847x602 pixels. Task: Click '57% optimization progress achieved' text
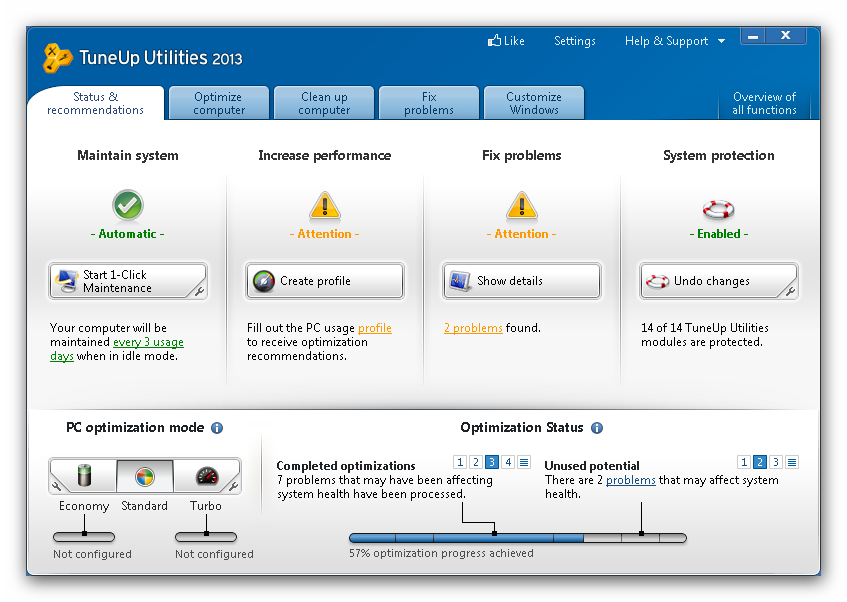pyautogui.click(x=441, y=553)
